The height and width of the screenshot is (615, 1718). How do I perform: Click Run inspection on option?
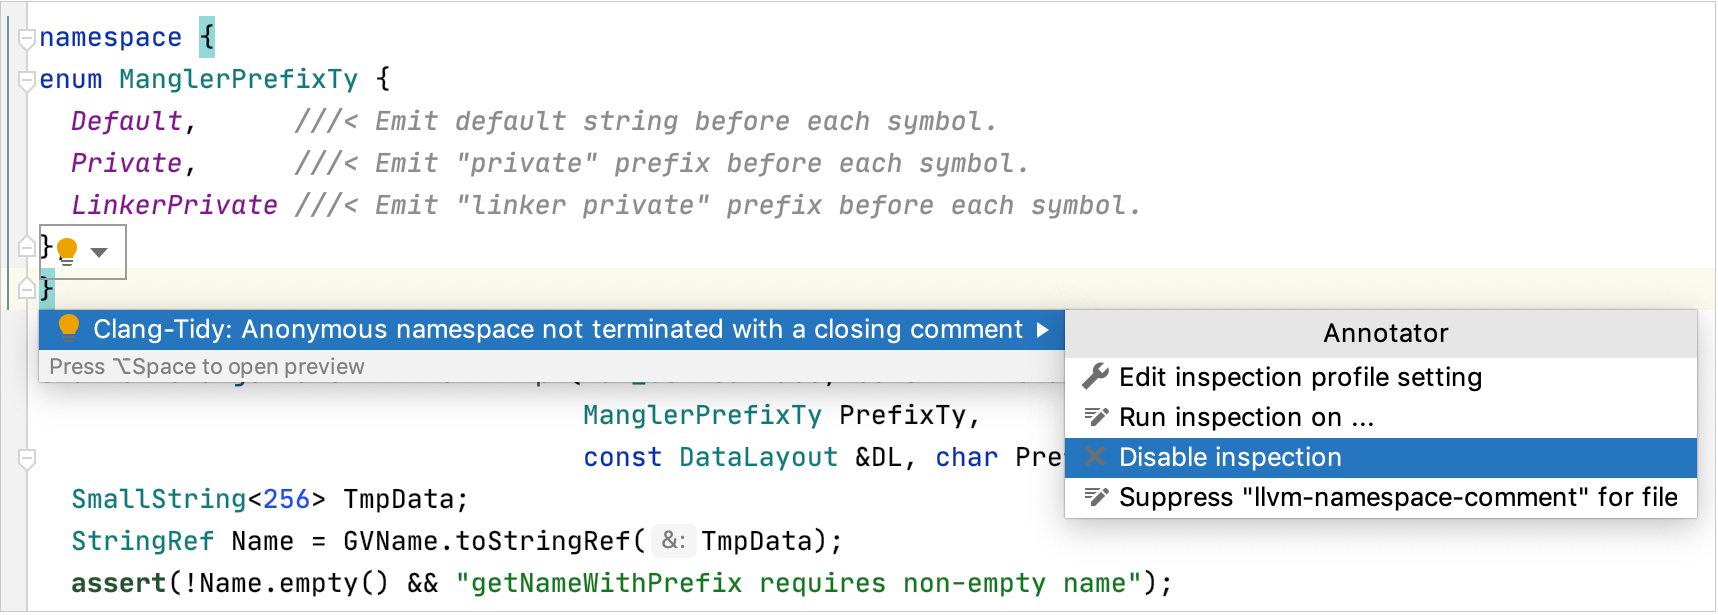[1245, 417]
